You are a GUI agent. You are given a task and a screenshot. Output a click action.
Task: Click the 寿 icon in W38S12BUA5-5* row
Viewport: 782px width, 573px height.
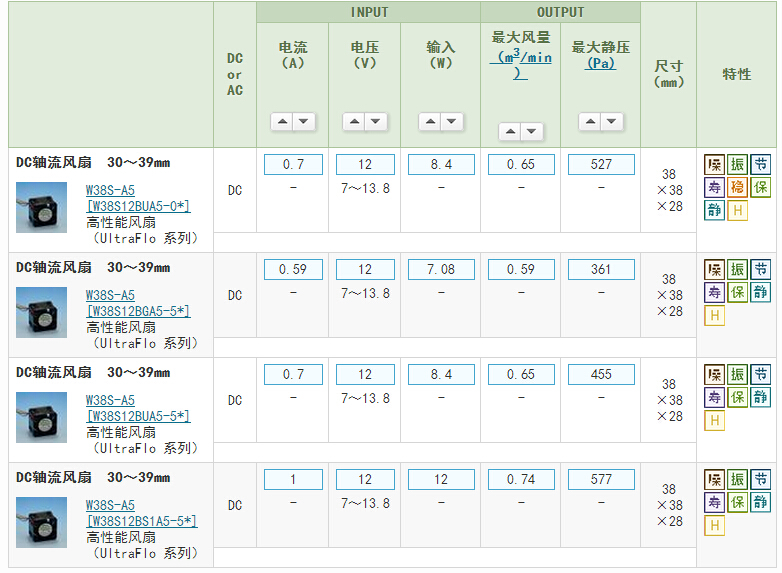point(714,397)
